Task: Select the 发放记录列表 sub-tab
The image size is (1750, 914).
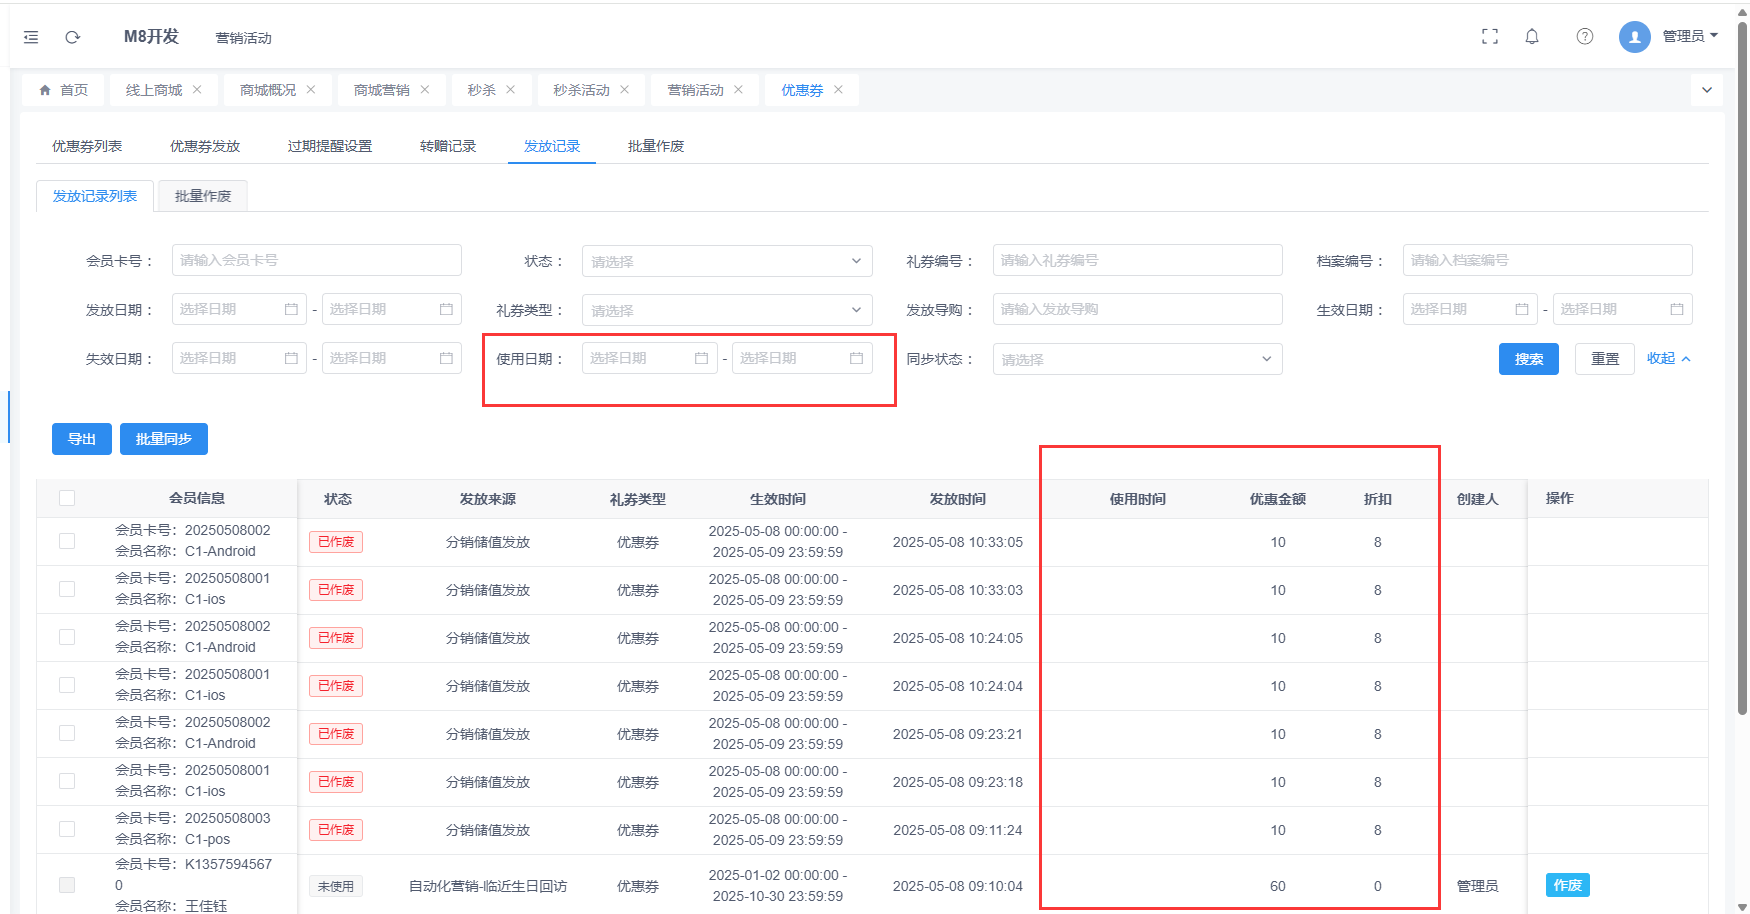Action: click(95, 196)
